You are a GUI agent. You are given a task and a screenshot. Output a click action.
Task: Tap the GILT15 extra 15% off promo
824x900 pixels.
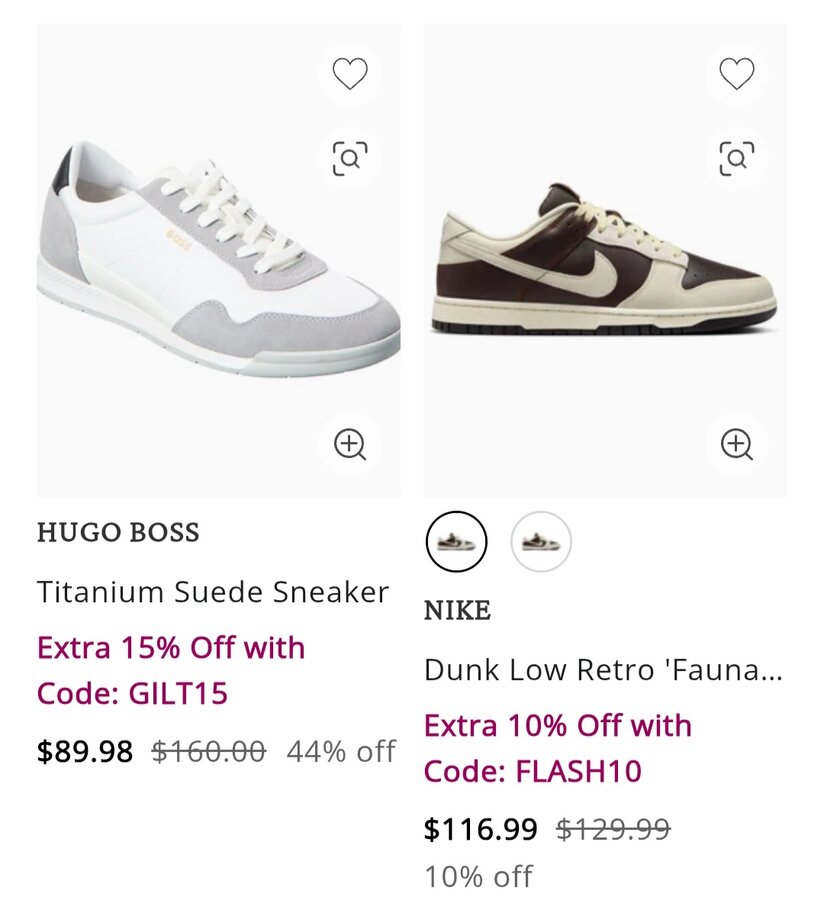(x=170, y=670)
